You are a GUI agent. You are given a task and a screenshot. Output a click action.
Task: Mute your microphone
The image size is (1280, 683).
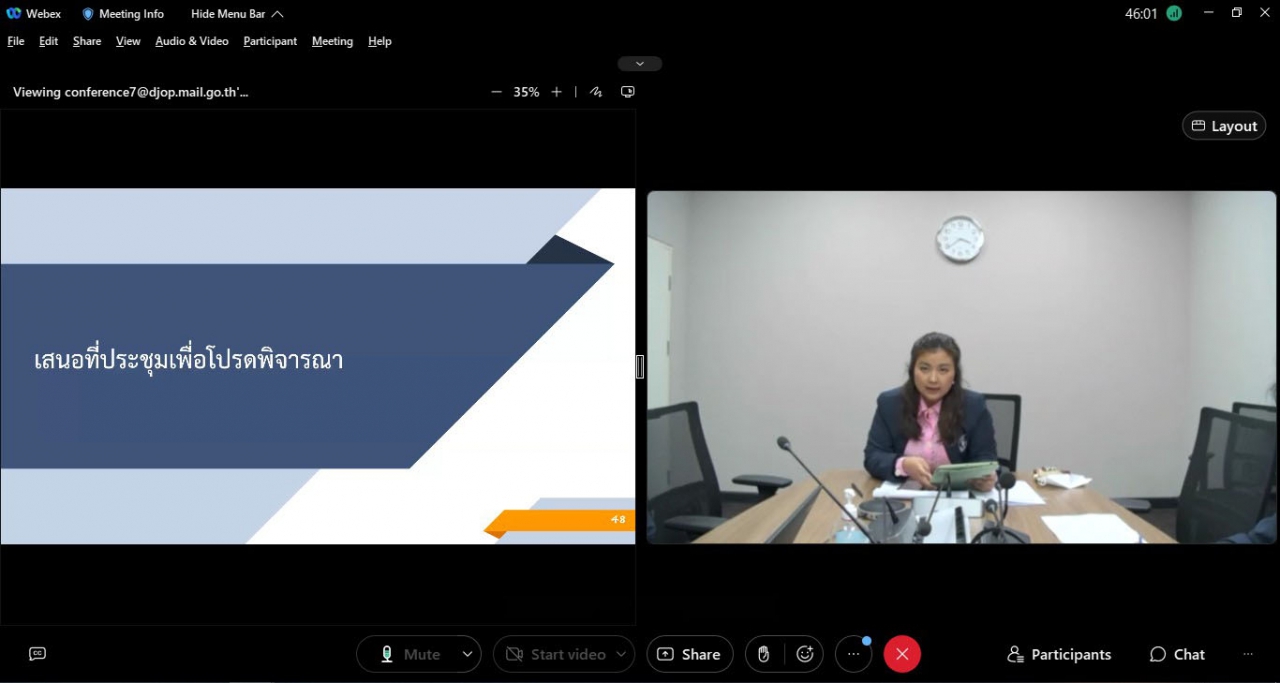coord(409,654)
